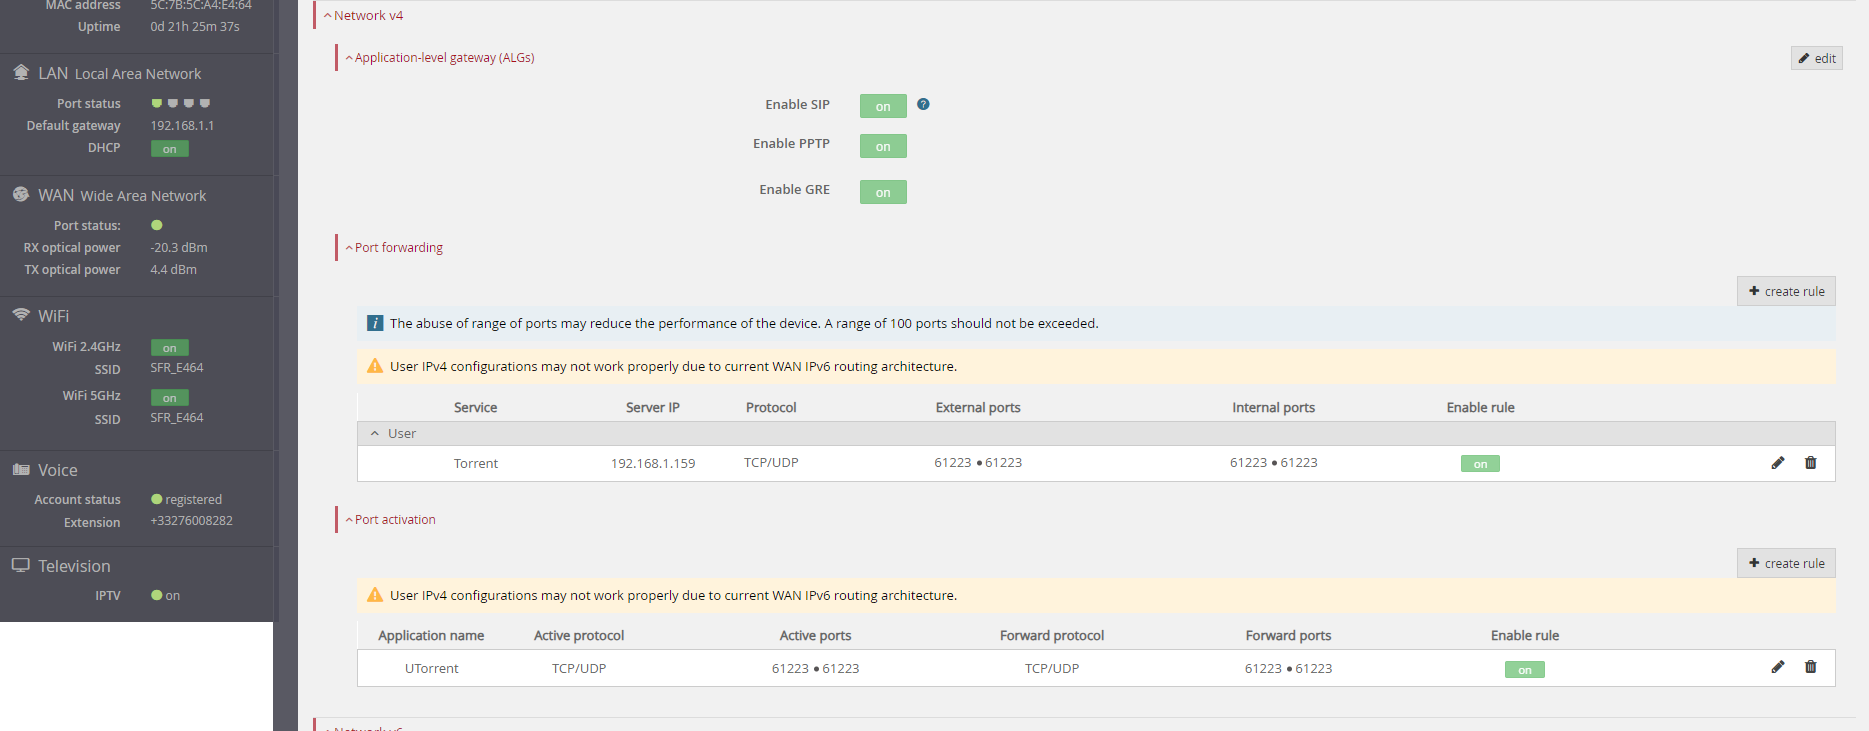Screen dimensions: 1869x731
Task: Disable the Enable PPTP switch
Action: 882,146
